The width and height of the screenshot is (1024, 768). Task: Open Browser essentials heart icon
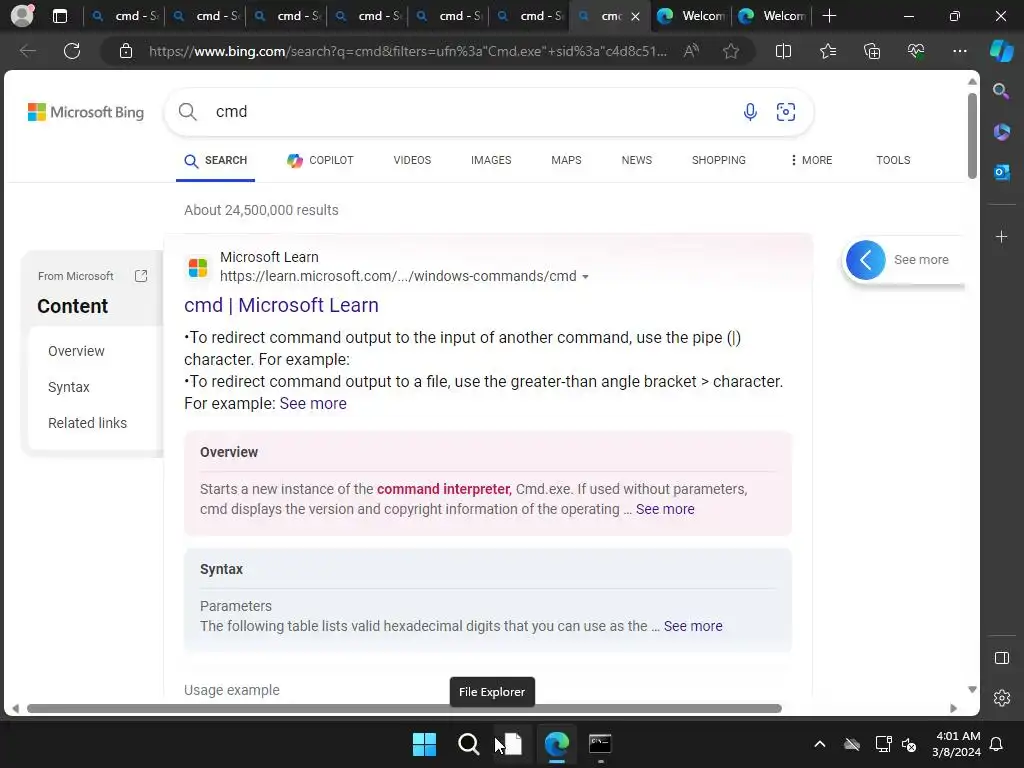tap(916, 51)
